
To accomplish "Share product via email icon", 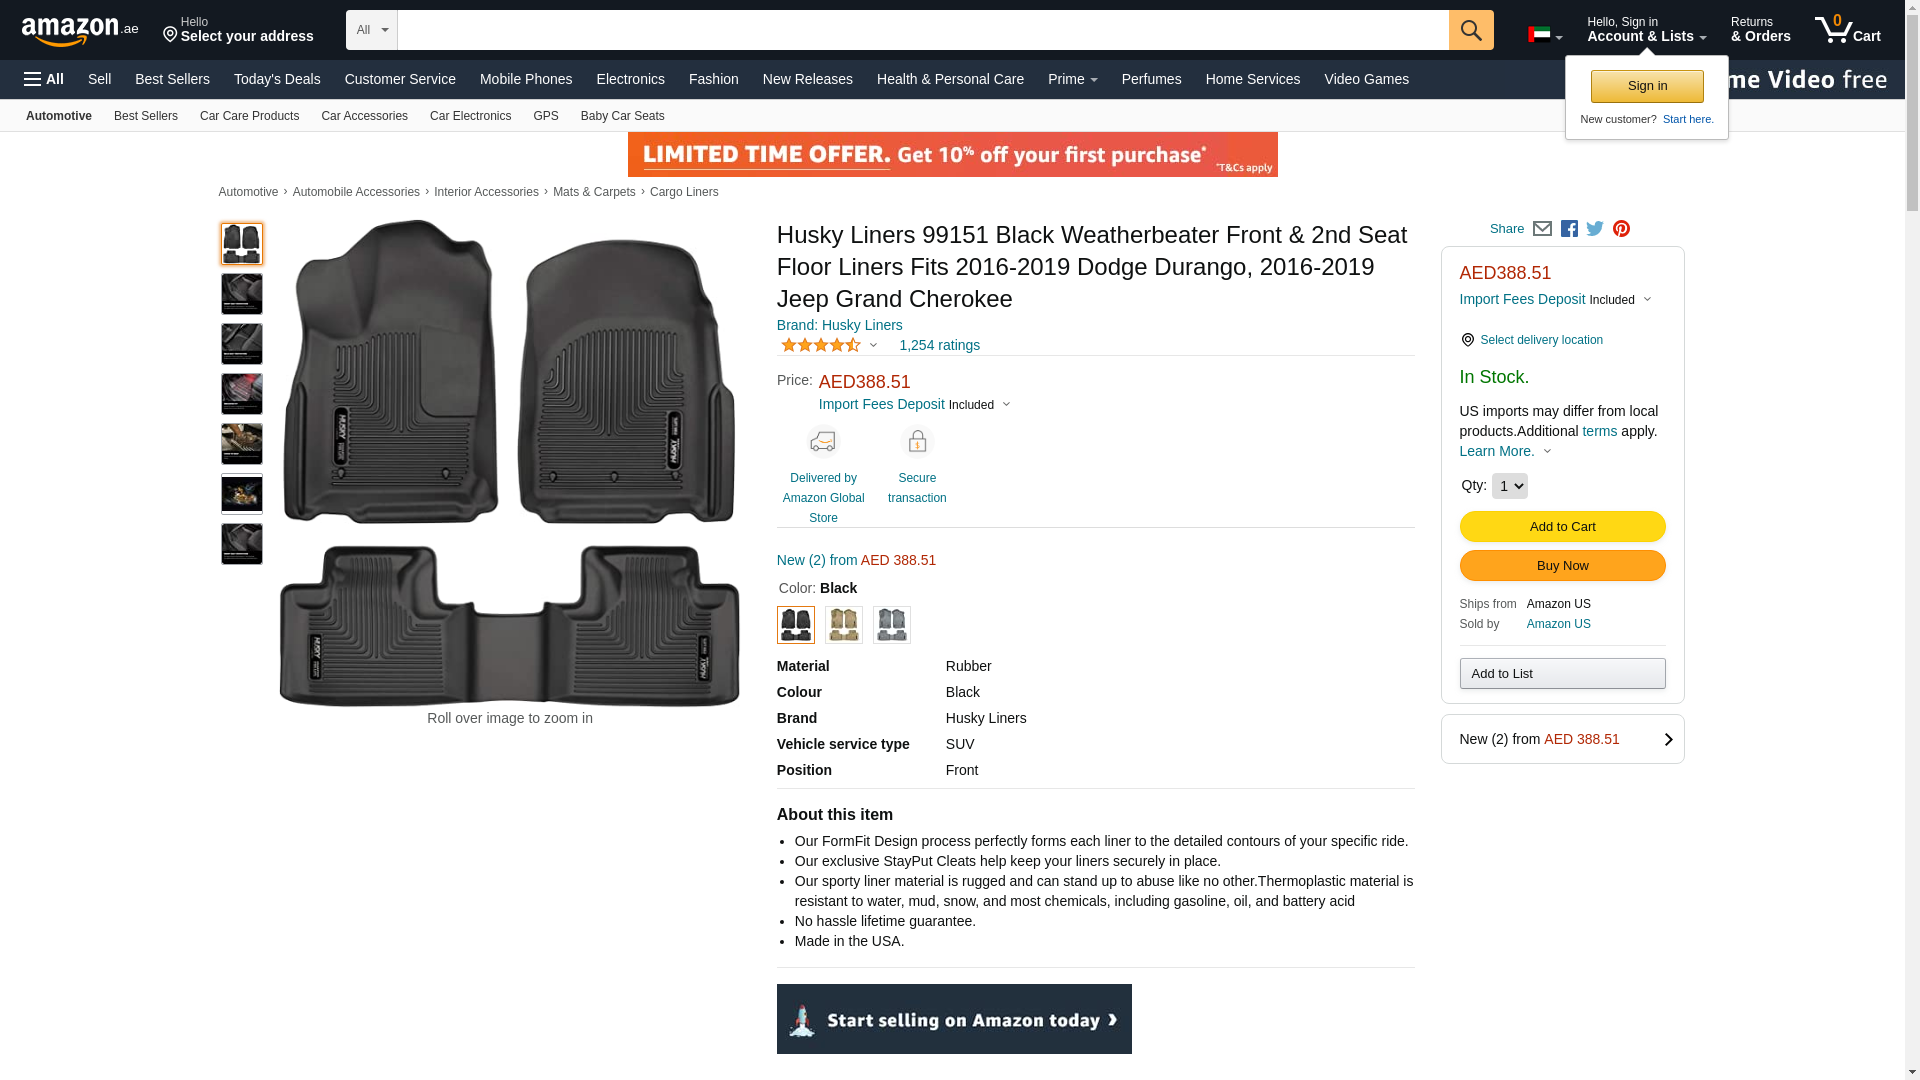I will pos(1542,229).
